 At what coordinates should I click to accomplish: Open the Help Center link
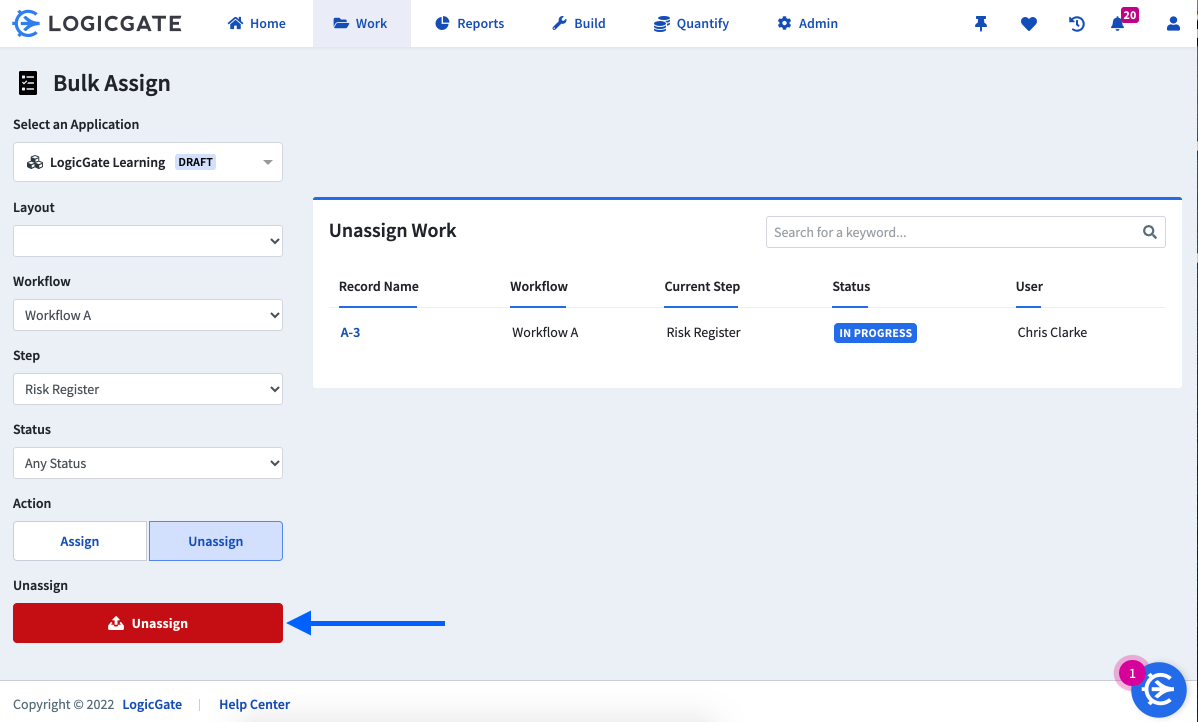point(254,704)
